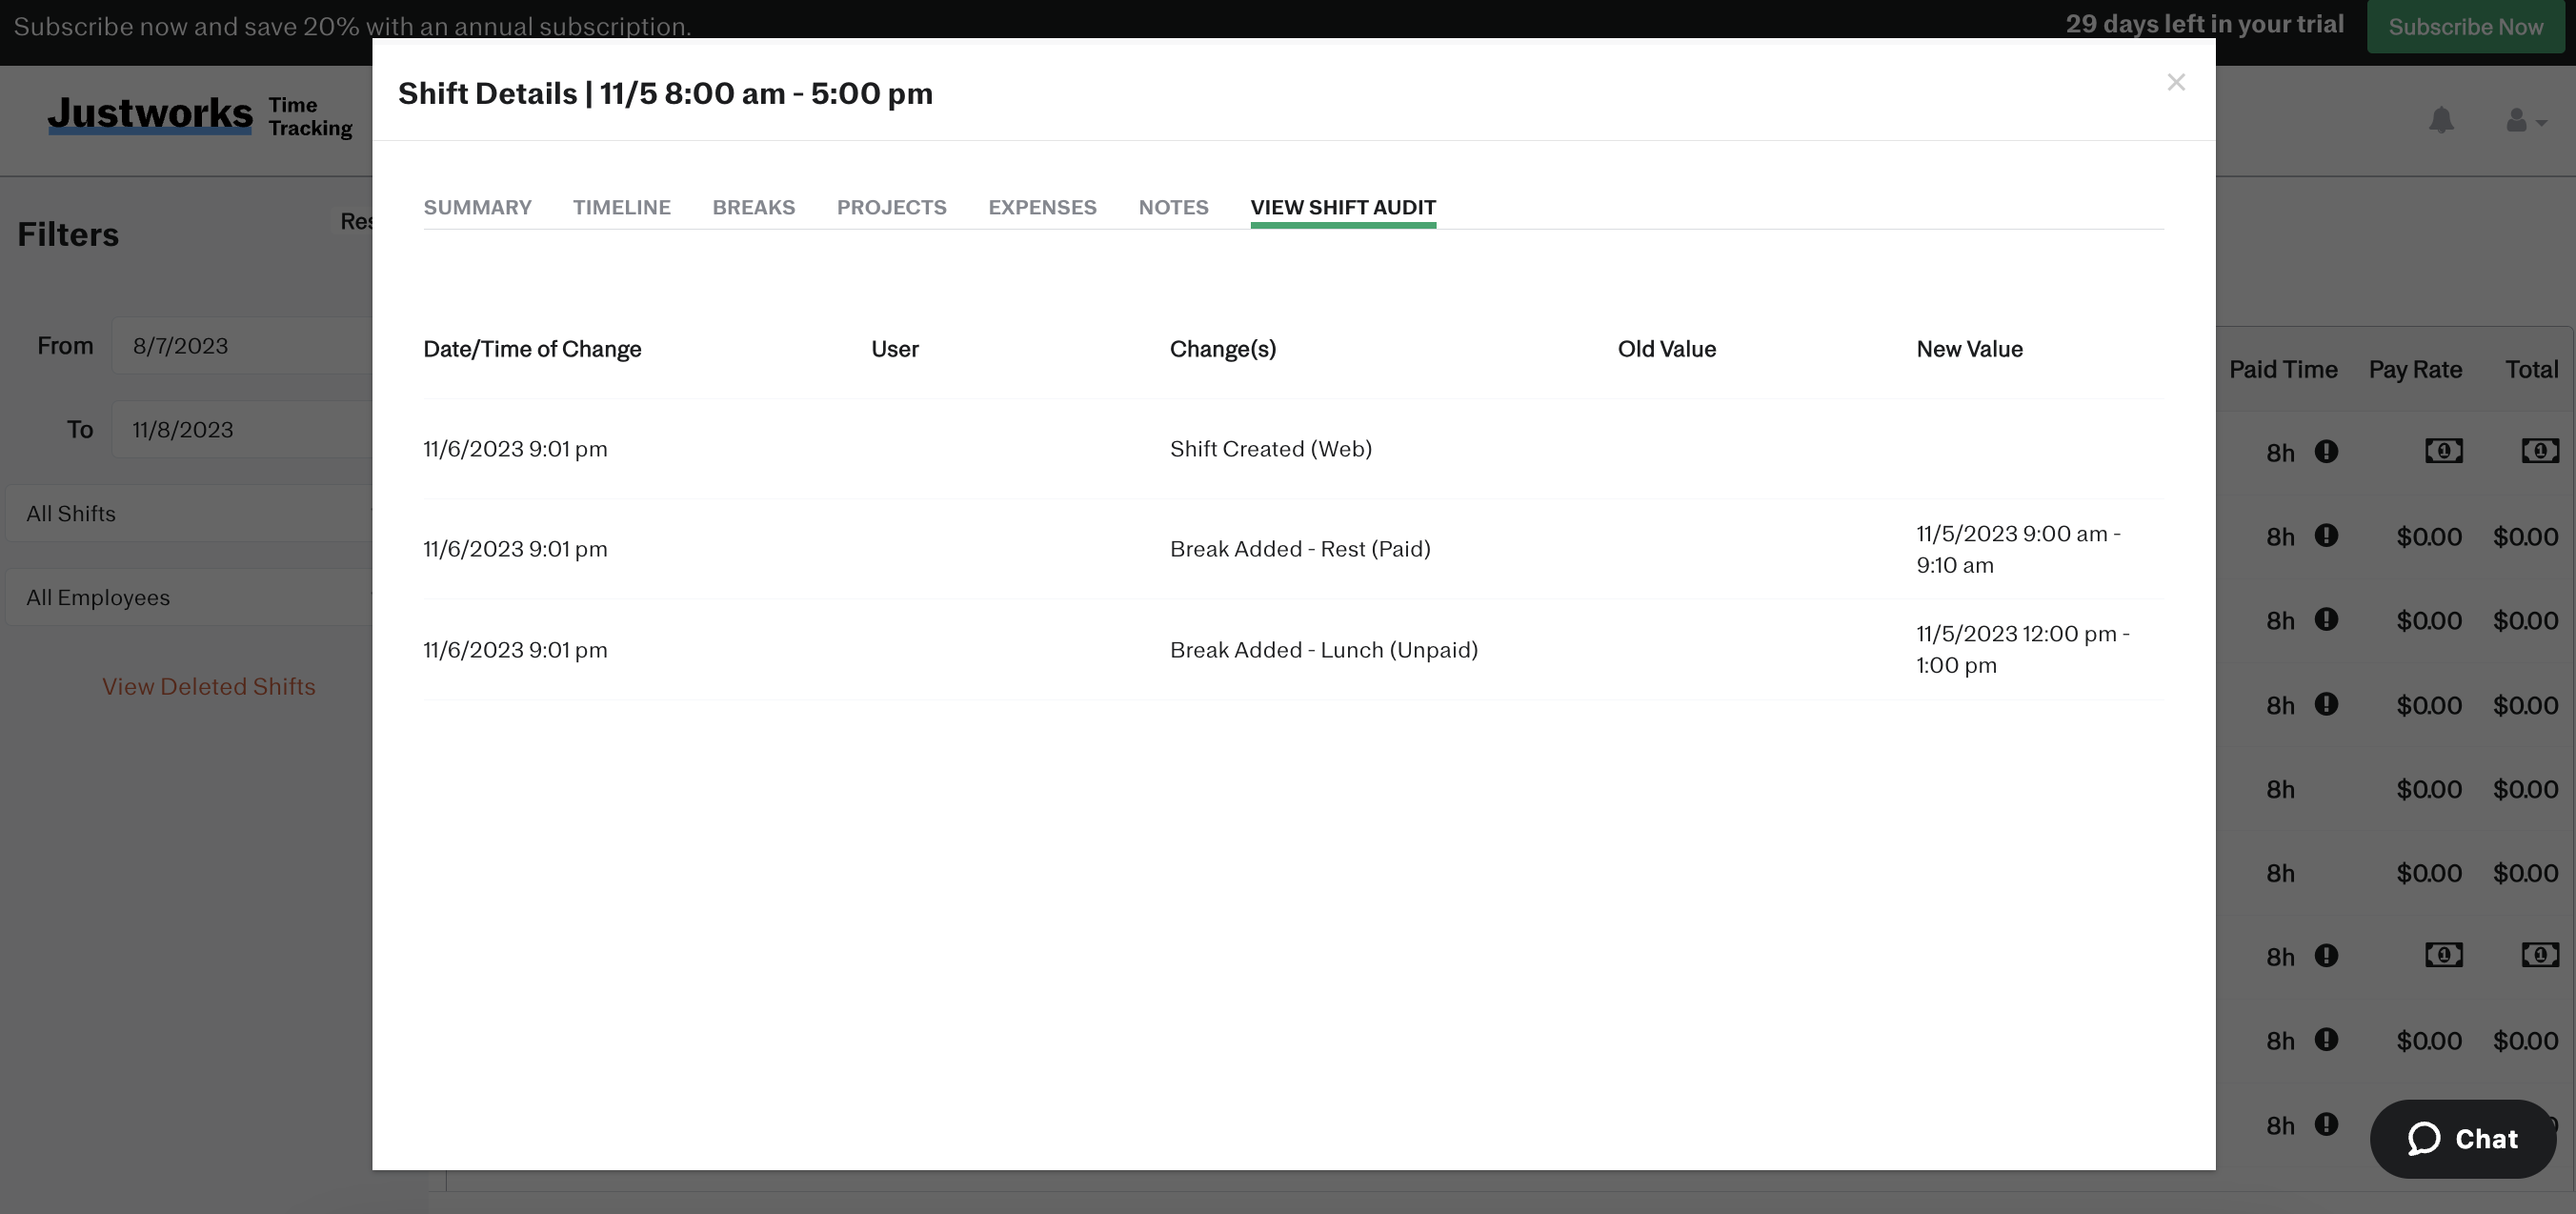Viewport: 2576px width, 1214px height.
Task: Click the New Value column header
Action: click(x=1969, y=349)
